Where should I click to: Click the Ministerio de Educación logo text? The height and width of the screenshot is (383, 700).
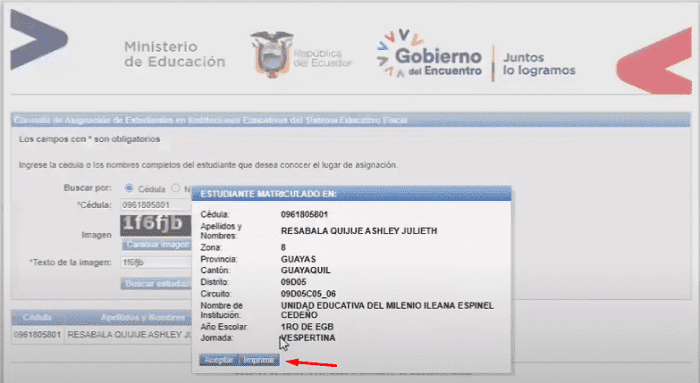click(x=175, y=54)
